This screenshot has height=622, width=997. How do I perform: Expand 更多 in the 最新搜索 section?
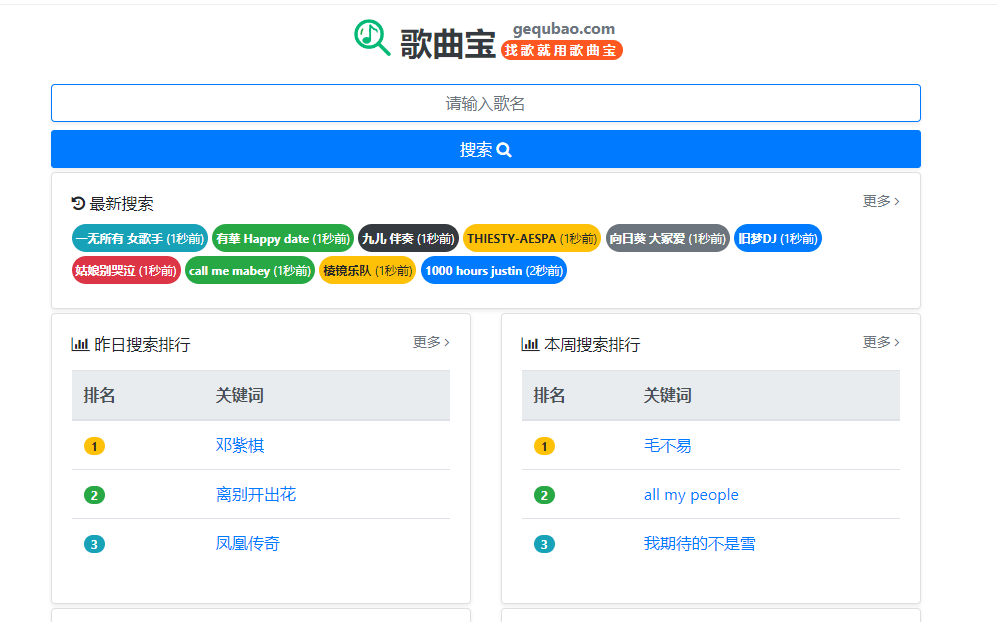click(880, 201)
